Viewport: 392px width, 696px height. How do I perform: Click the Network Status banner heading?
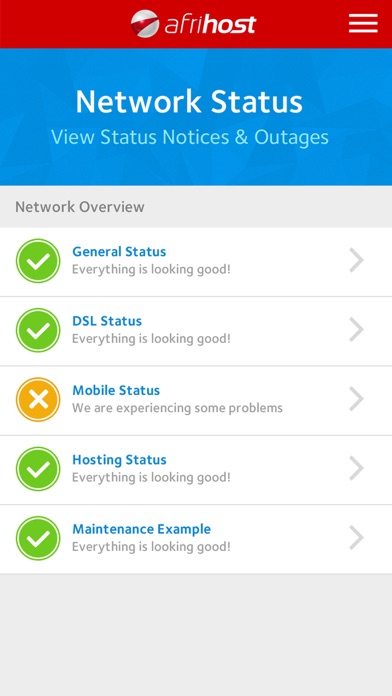coord(189,102)
